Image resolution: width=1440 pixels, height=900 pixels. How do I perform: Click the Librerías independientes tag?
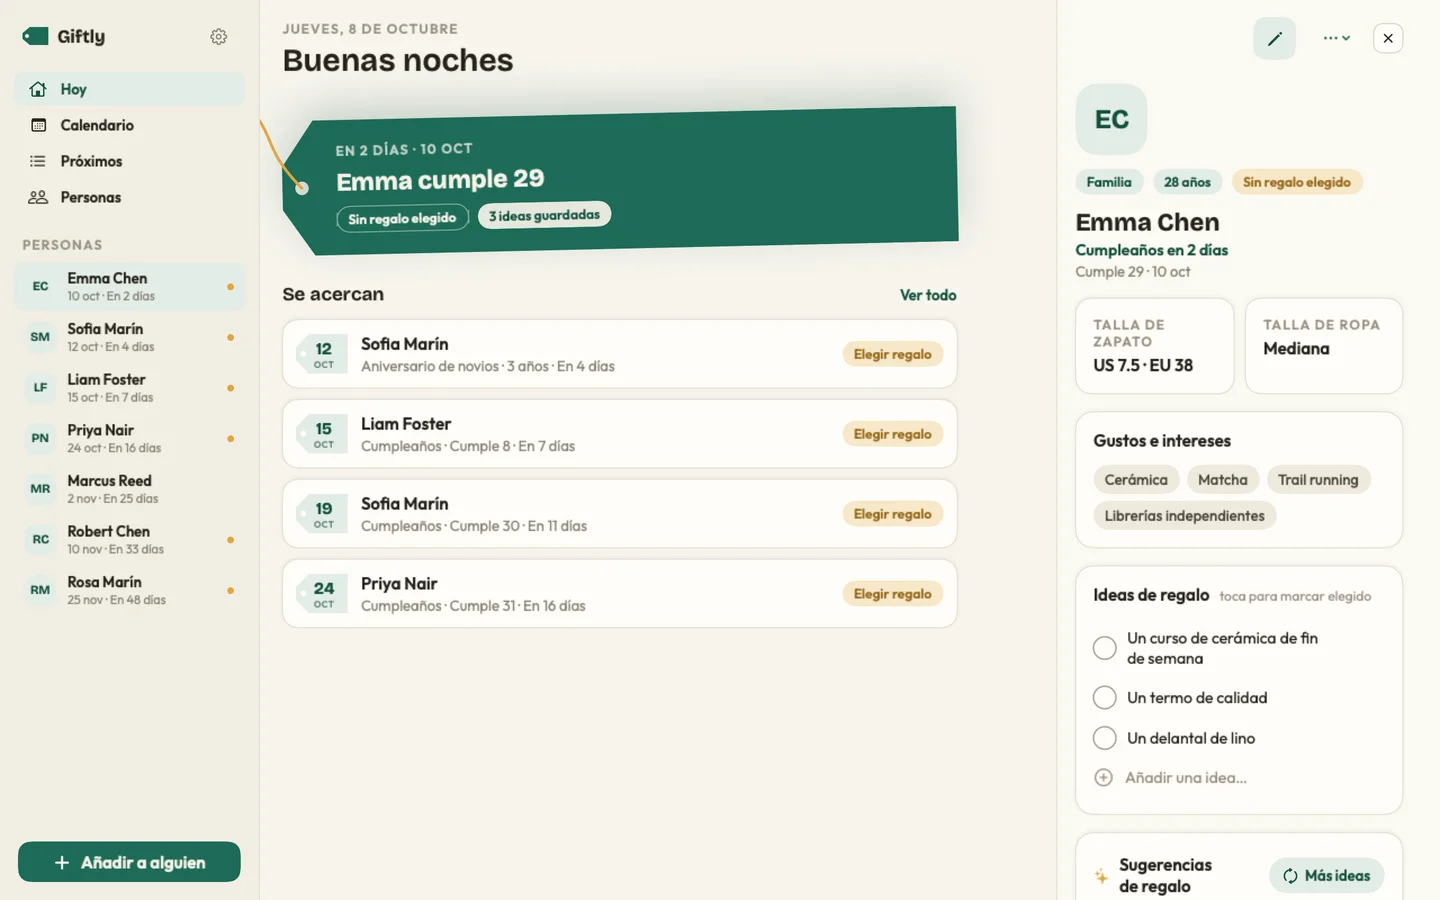click(x=1184, y=516)
